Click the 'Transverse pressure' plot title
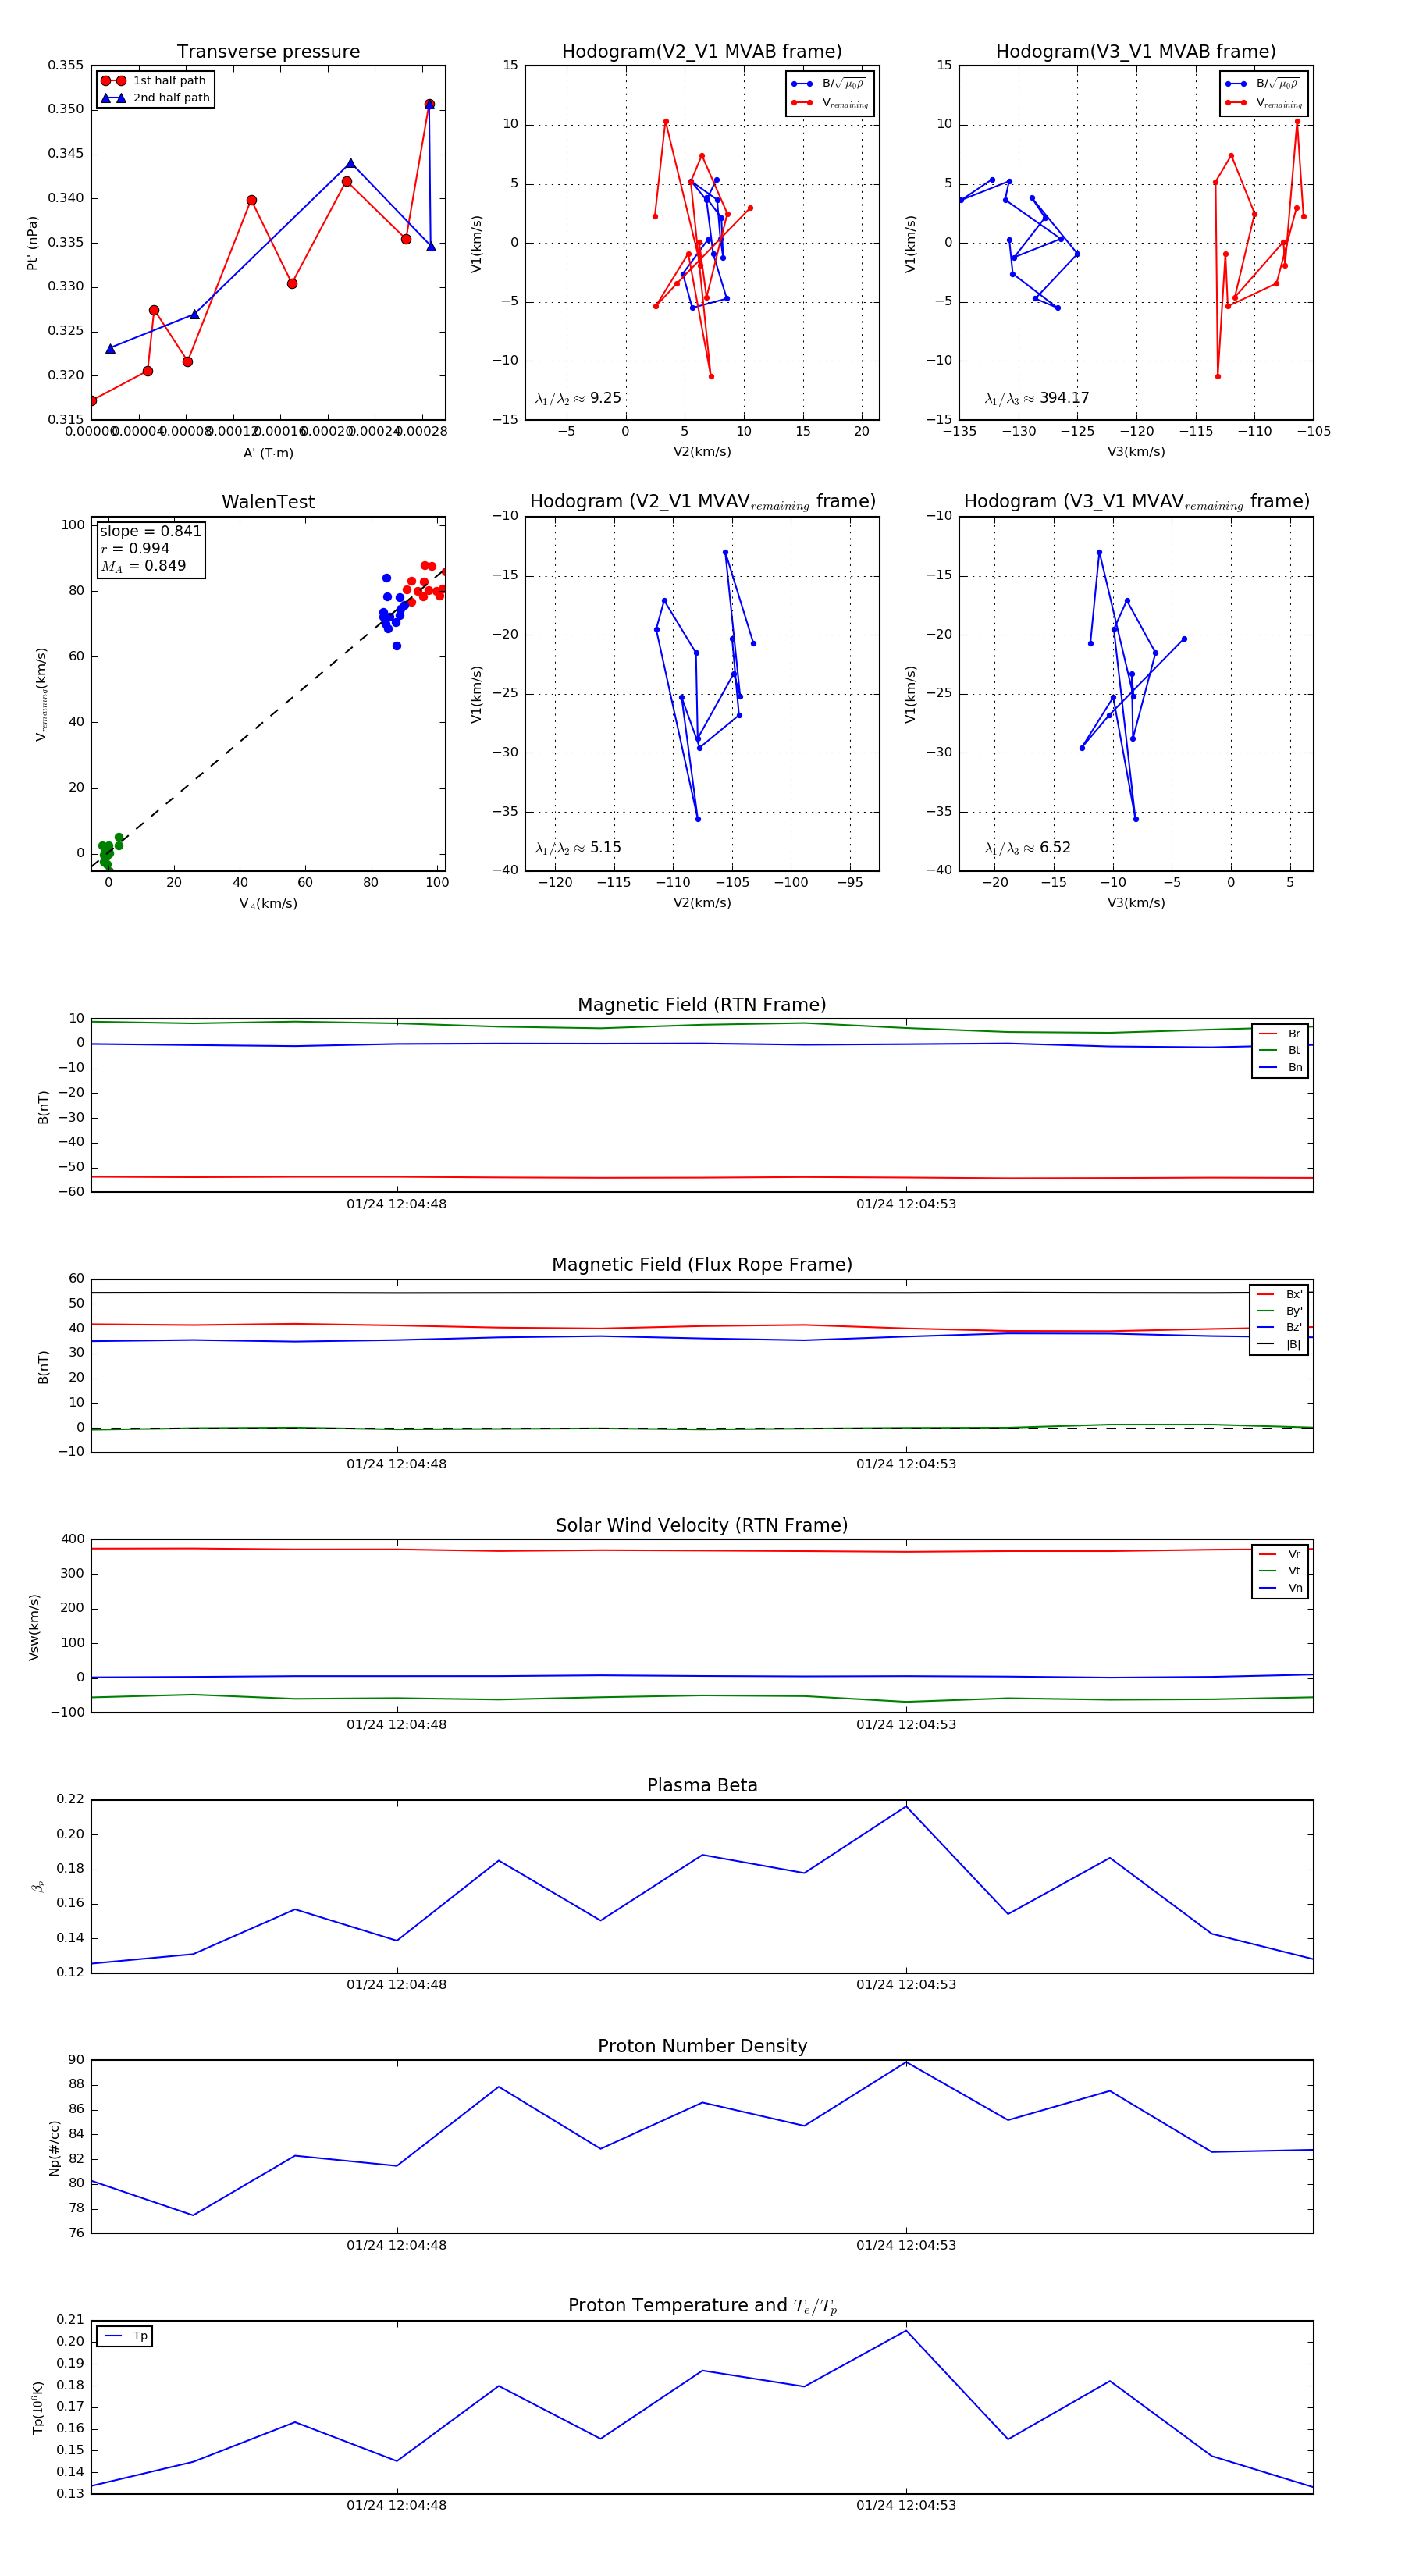Viewport: 1405px width, 2576px height. (x=268, y=52)
